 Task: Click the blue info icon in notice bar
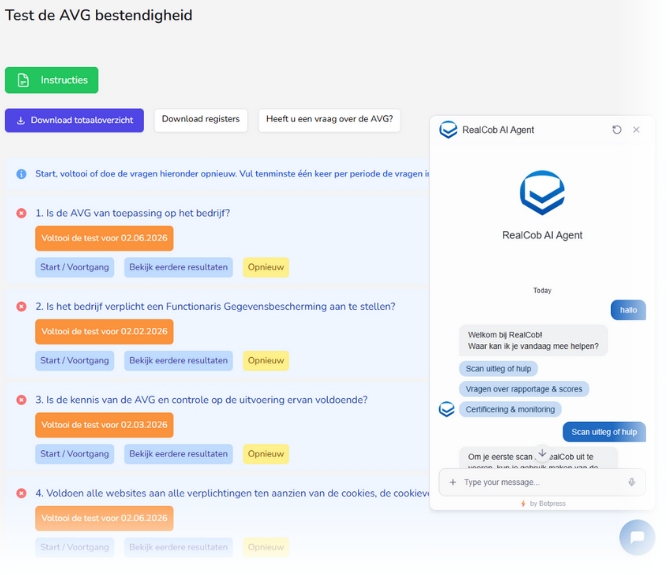[x=21, y=174]
